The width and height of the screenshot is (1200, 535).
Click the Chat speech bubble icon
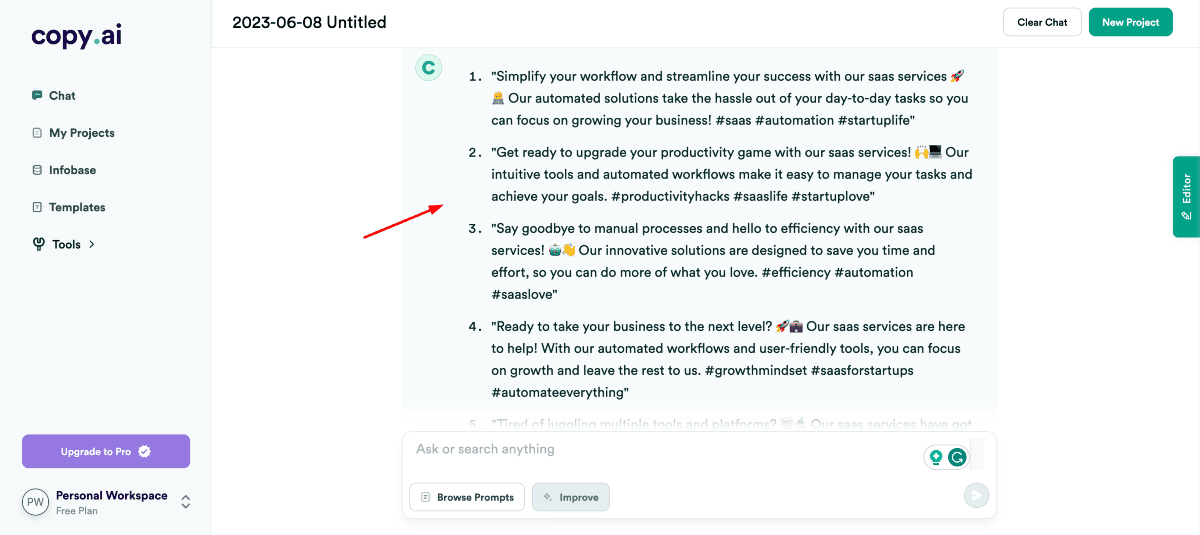37,96
